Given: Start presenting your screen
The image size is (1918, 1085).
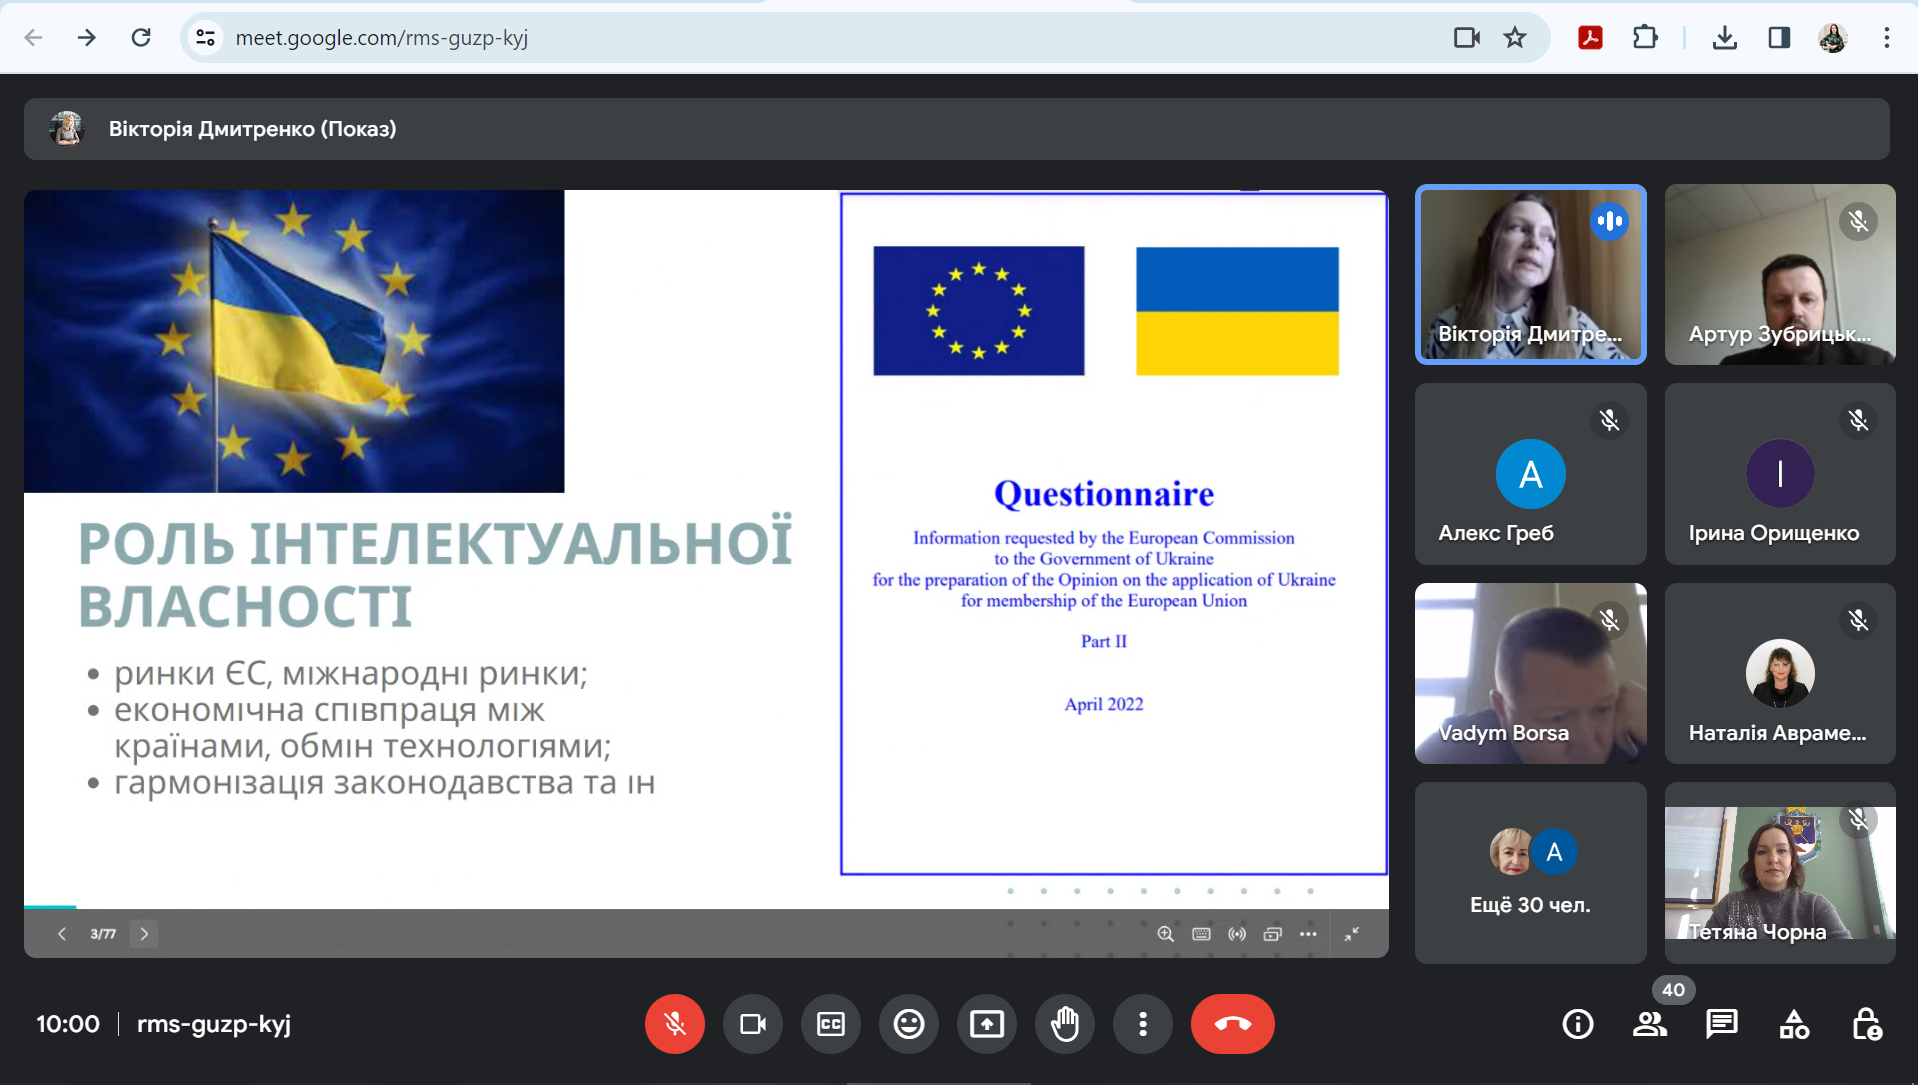Looking at the screenshot, I should pyautogui.click(x=987, y=1024).
